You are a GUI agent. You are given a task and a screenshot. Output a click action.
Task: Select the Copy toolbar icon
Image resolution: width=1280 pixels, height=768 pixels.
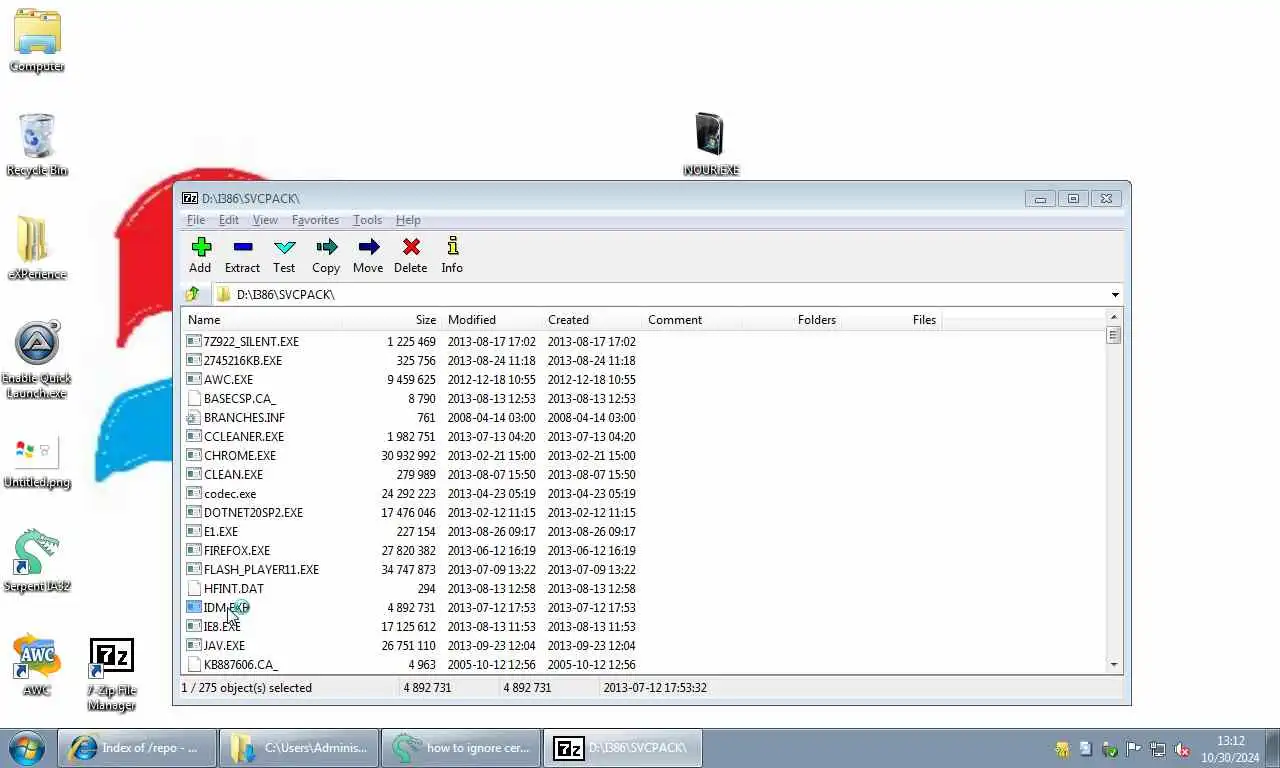[x=326, y=246]
